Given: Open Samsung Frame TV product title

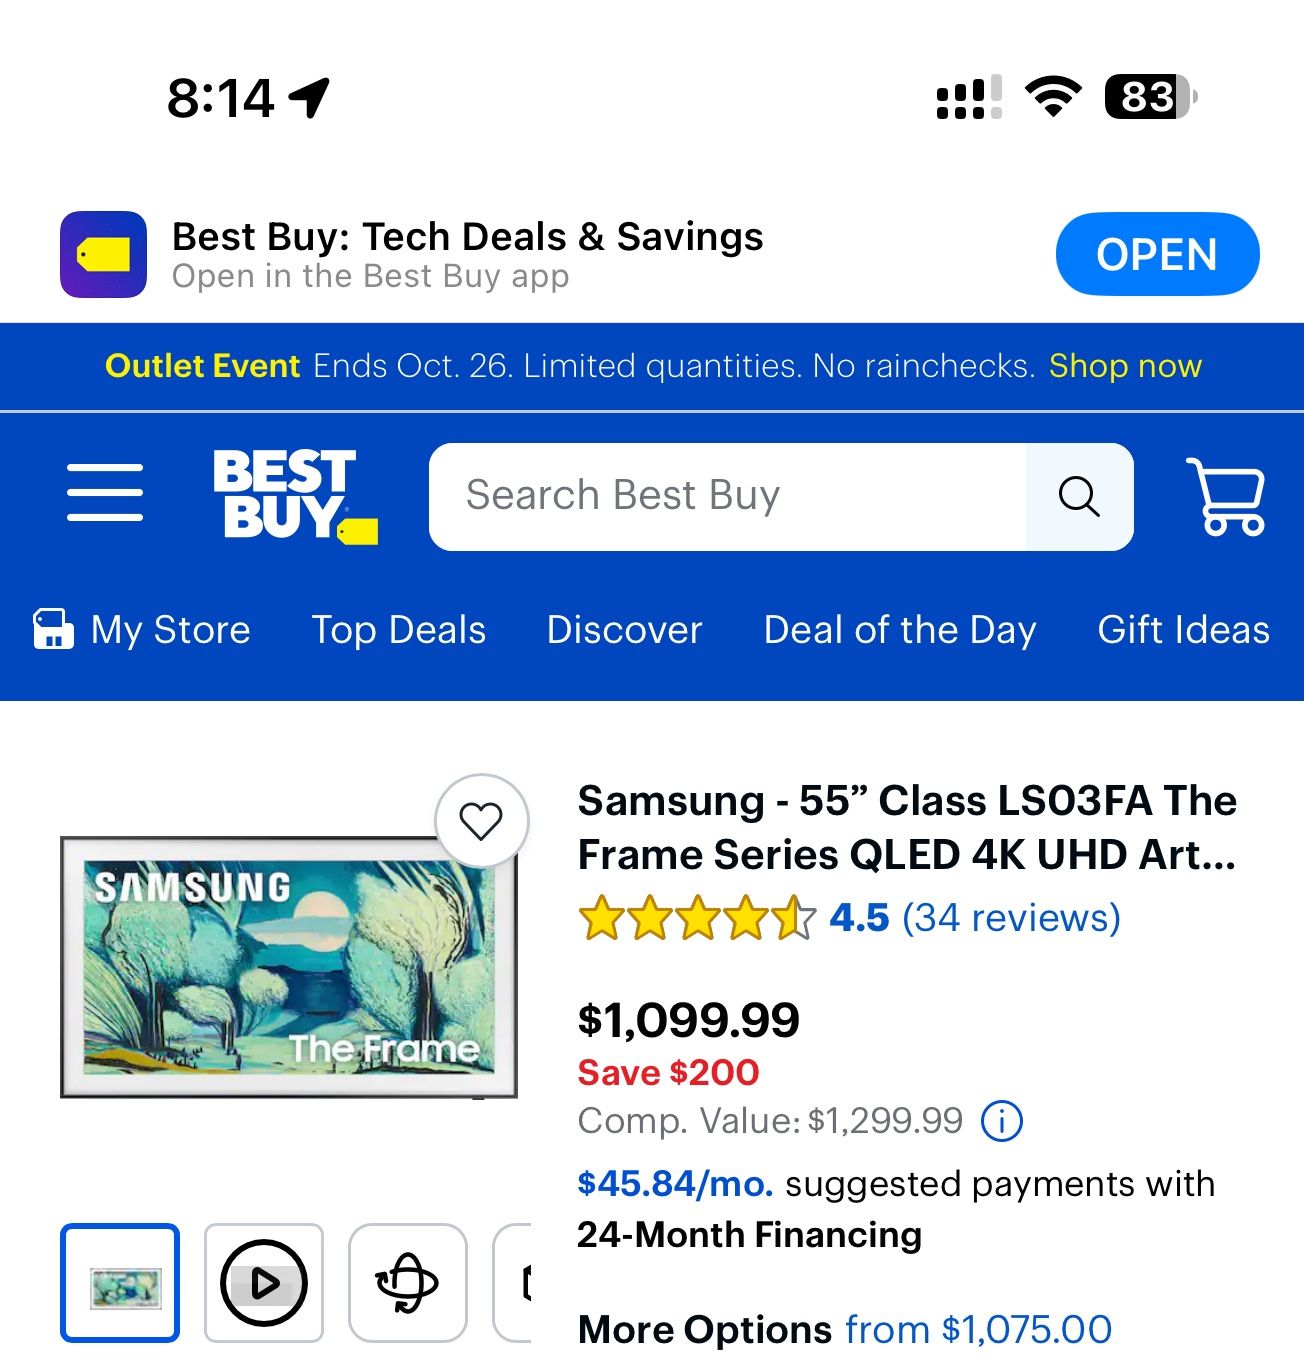Looking at the screenshot, I should tap(907, 828).
